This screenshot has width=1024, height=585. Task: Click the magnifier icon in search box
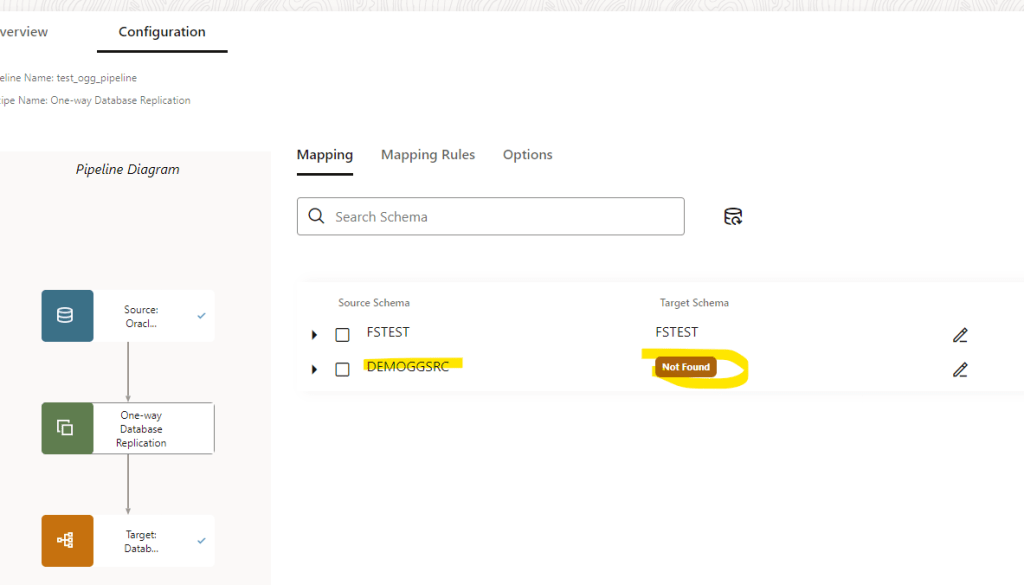tap(317, 217)
